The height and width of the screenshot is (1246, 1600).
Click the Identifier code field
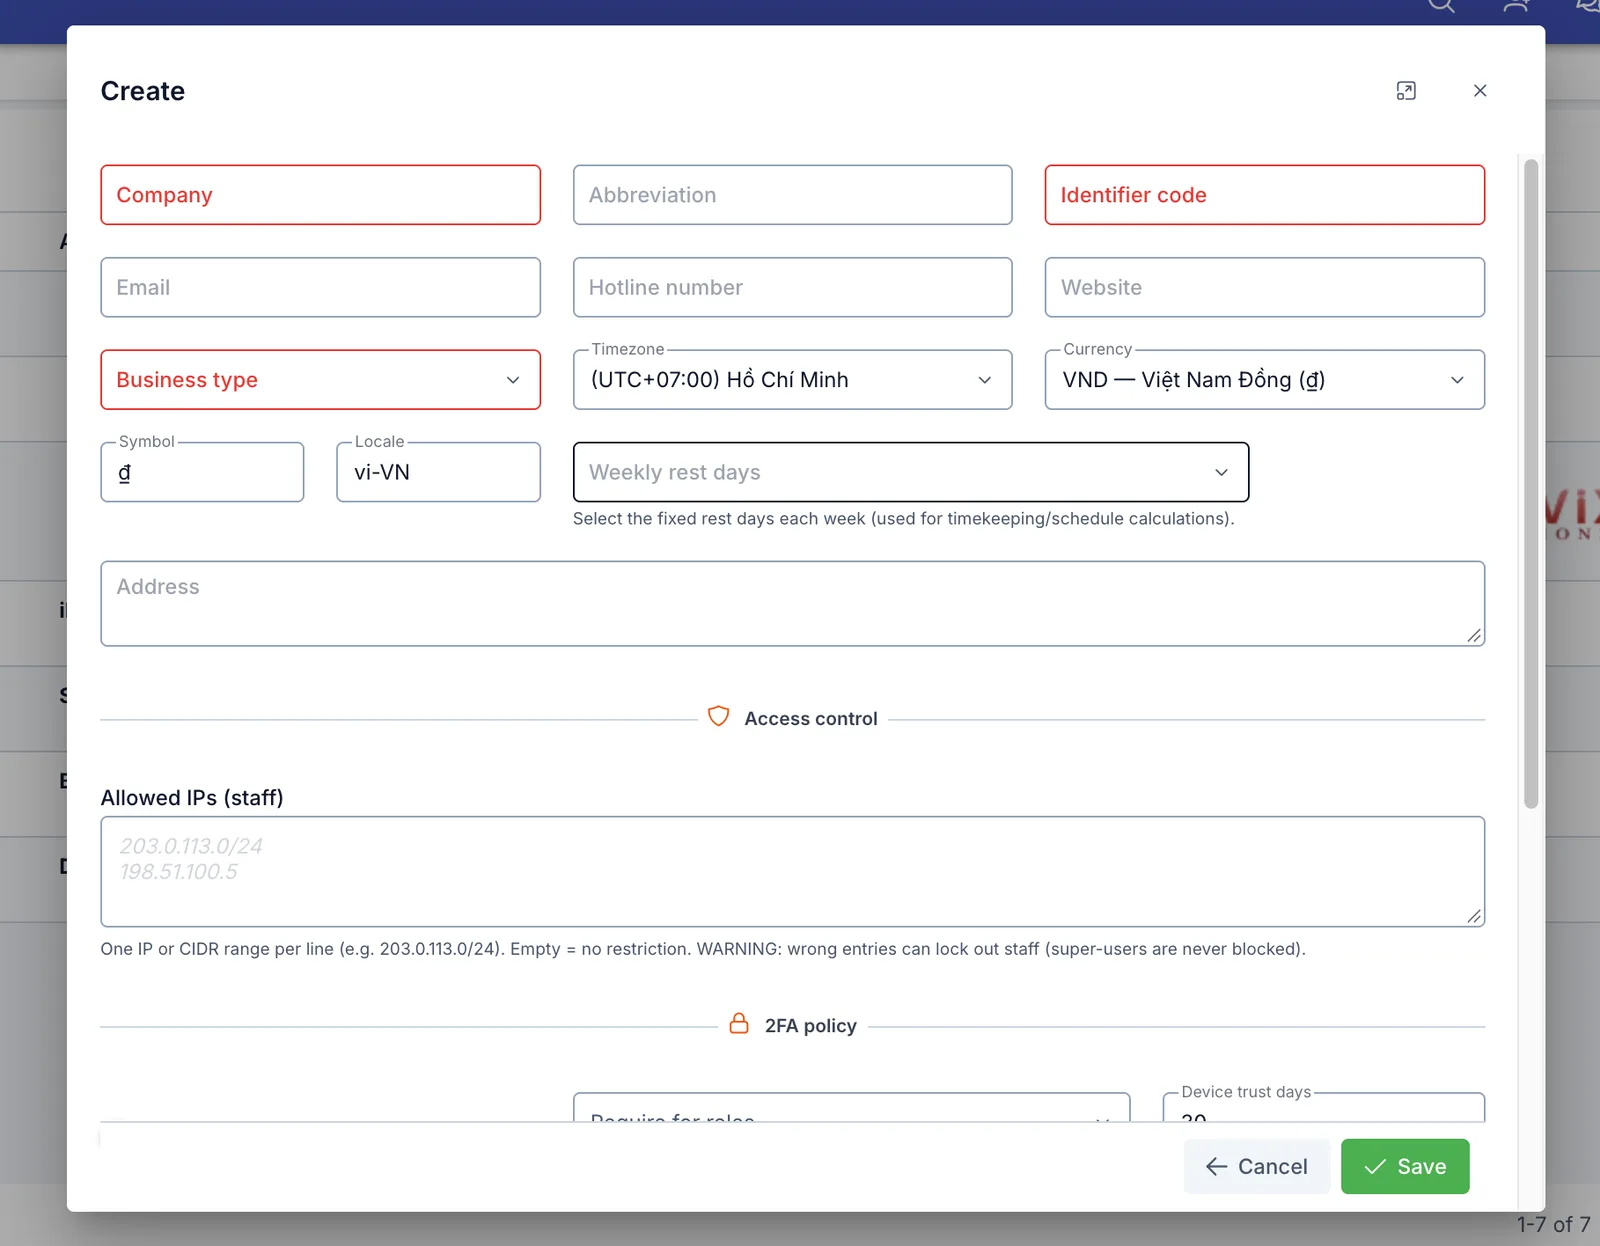pyautogui.click(x=1264, y=195)
